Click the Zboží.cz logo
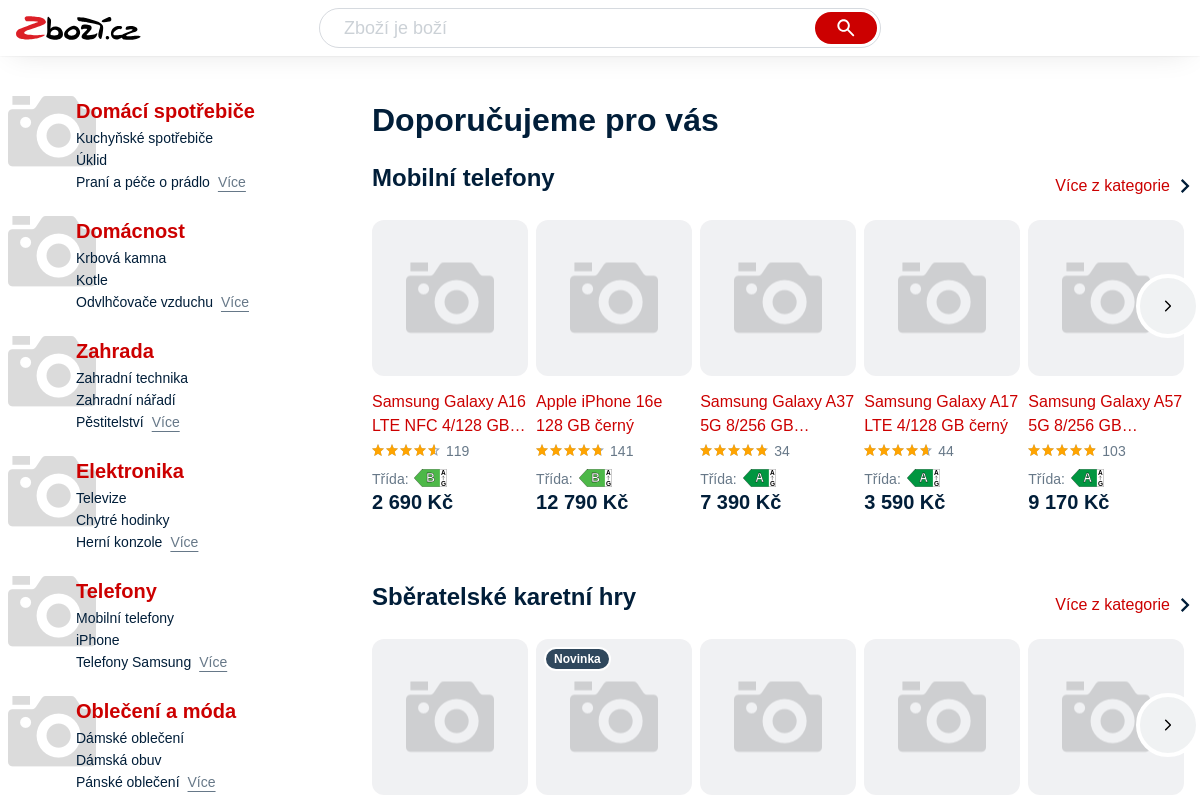This screenshot has height=800, width=1200. 78,28
